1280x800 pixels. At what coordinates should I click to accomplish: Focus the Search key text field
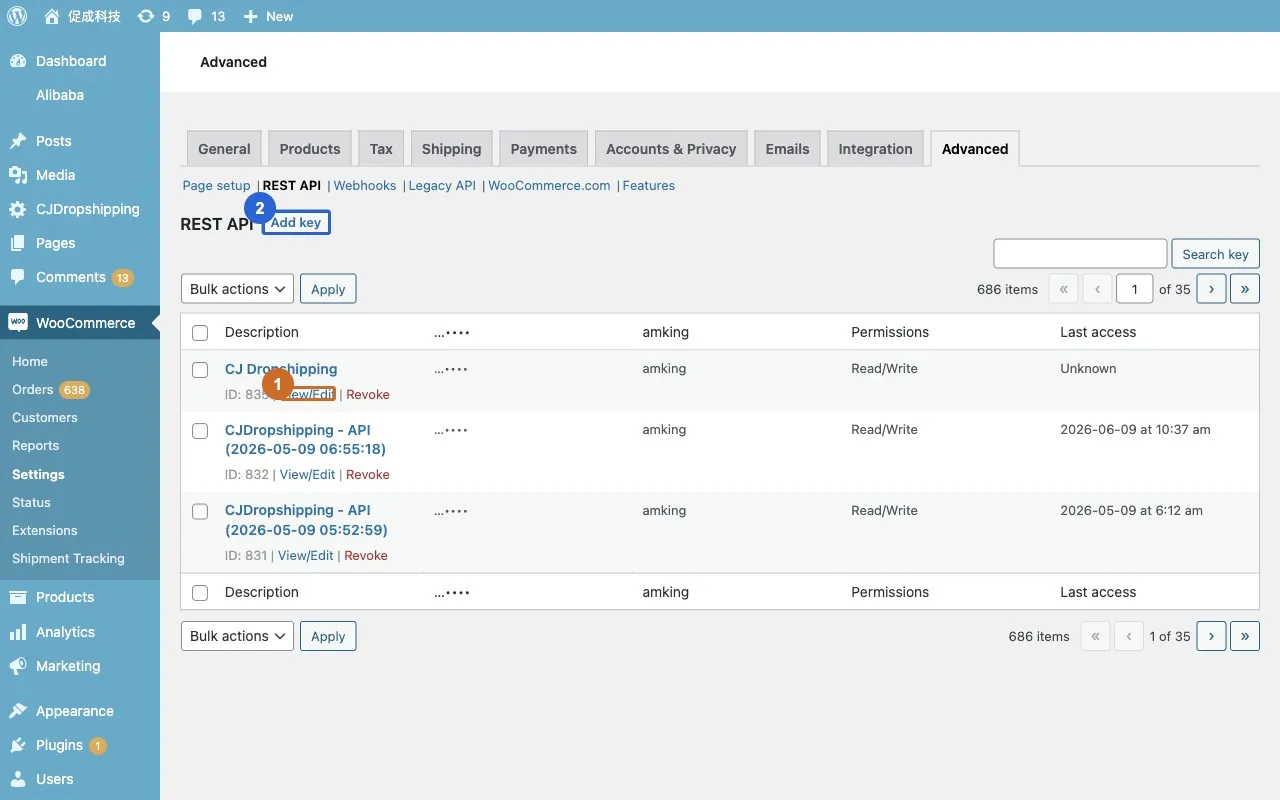point(1080,254)
